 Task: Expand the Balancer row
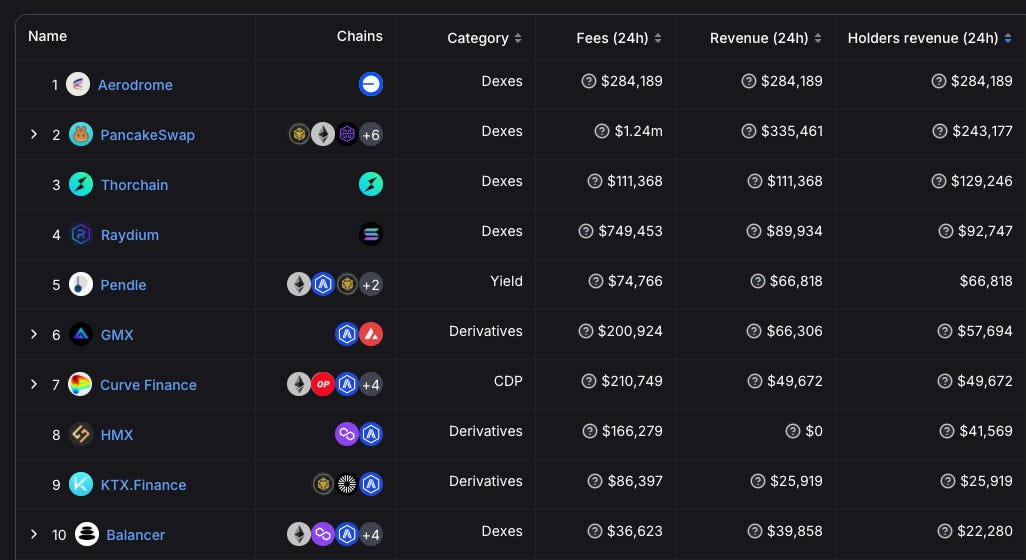click(34, 534)
